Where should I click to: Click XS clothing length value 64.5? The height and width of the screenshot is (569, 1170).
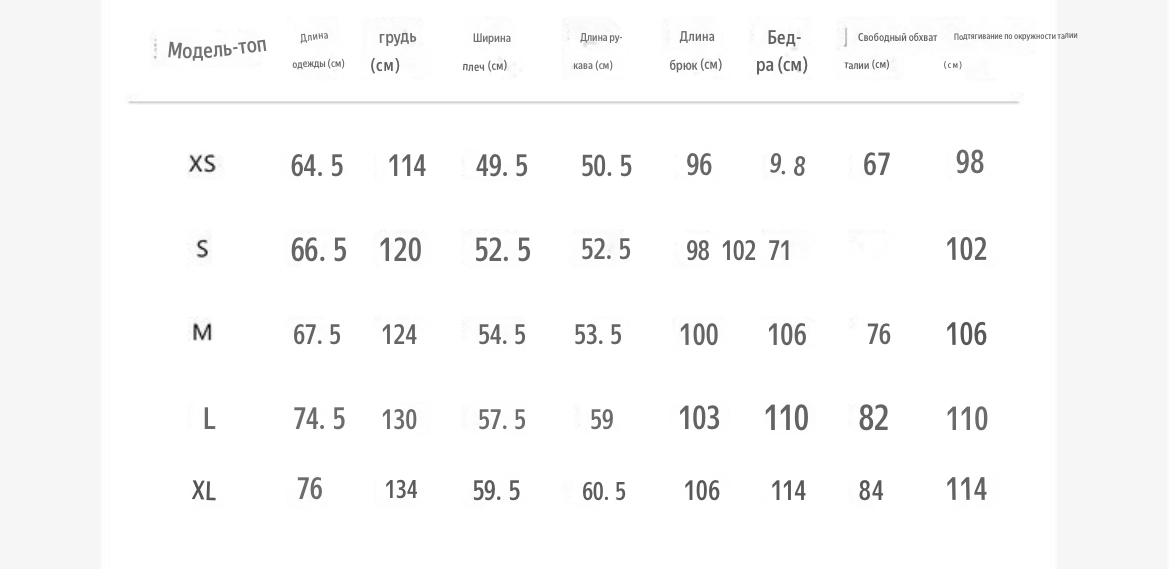[x=317, y=166]
